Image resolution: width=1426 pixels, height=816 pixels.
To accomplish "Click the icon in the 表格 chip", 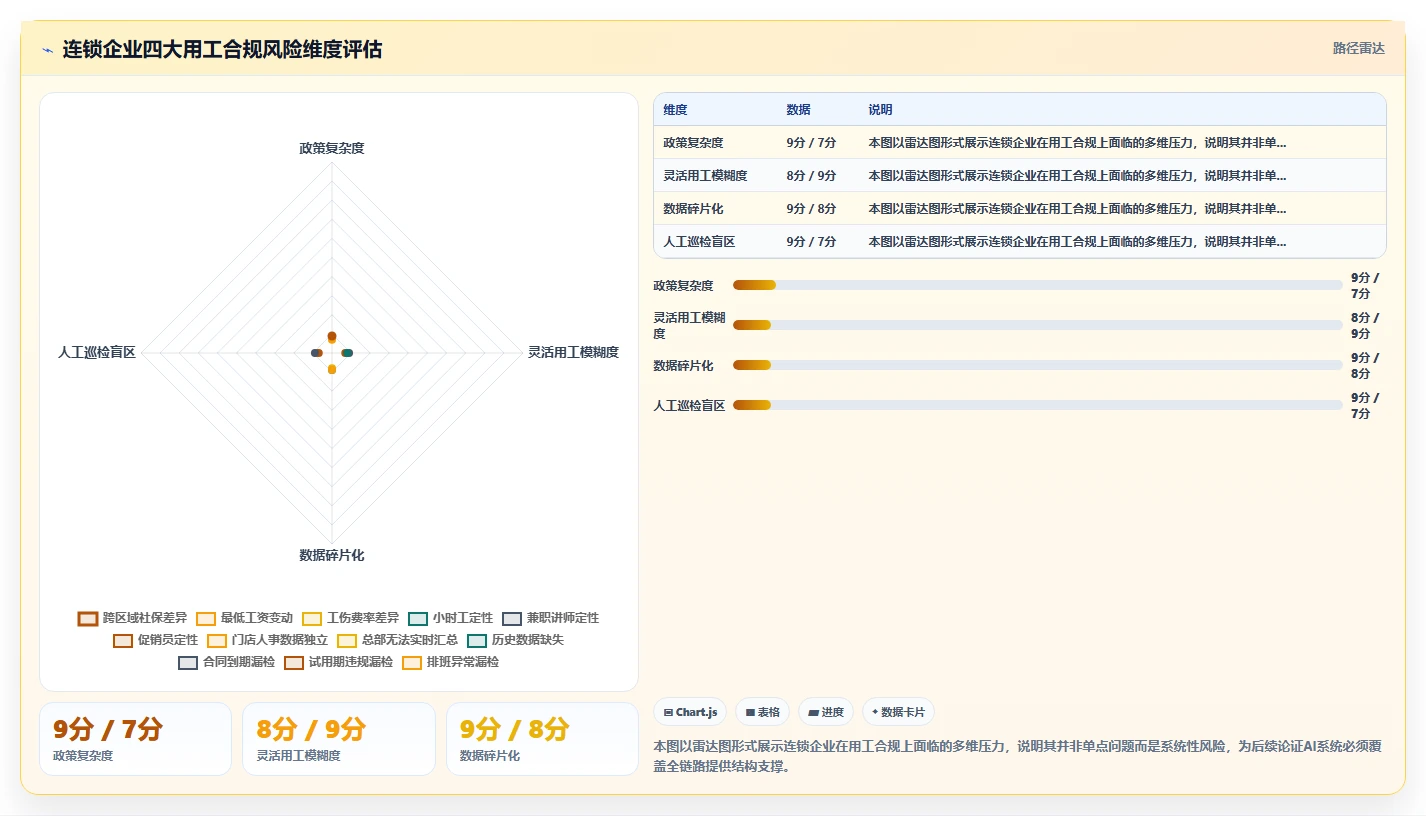I will [x=750, y=713].
